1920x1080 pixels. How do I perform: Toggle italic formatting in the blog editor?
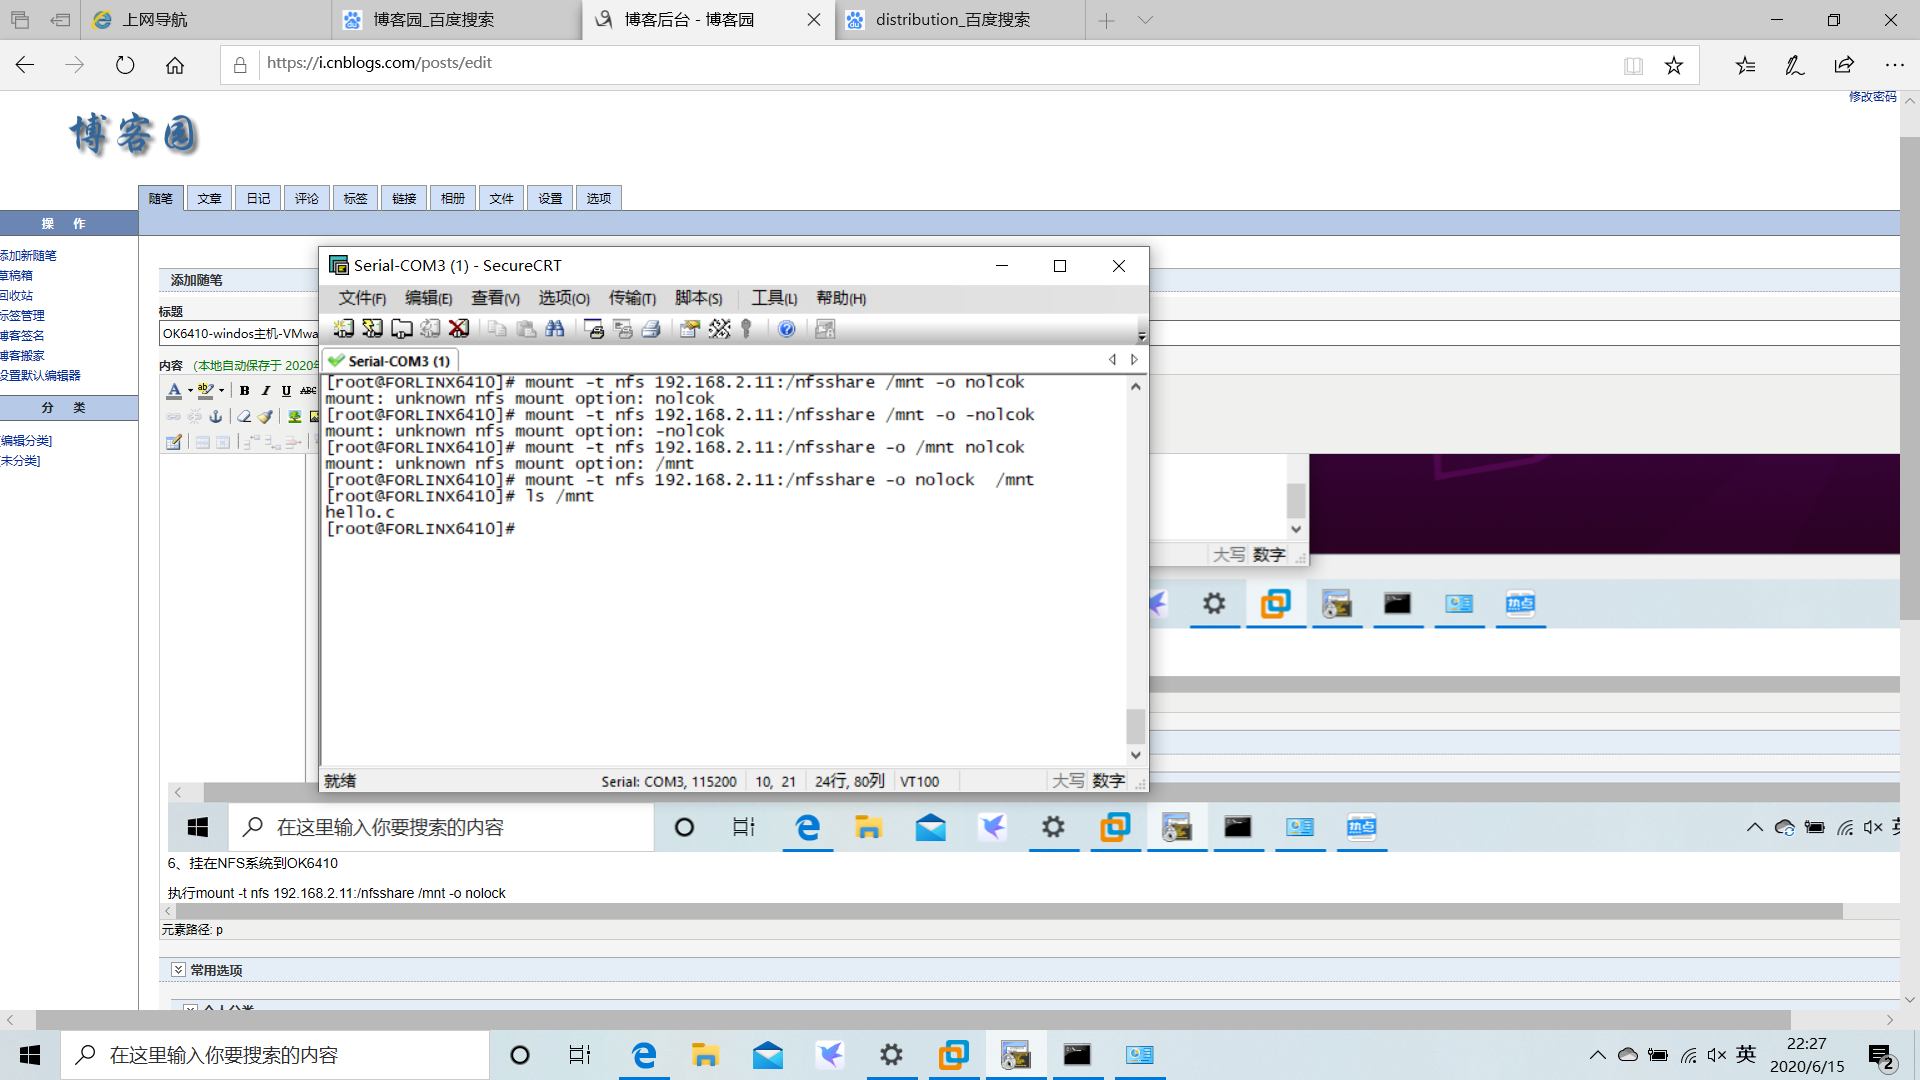[x=265, y=391]
